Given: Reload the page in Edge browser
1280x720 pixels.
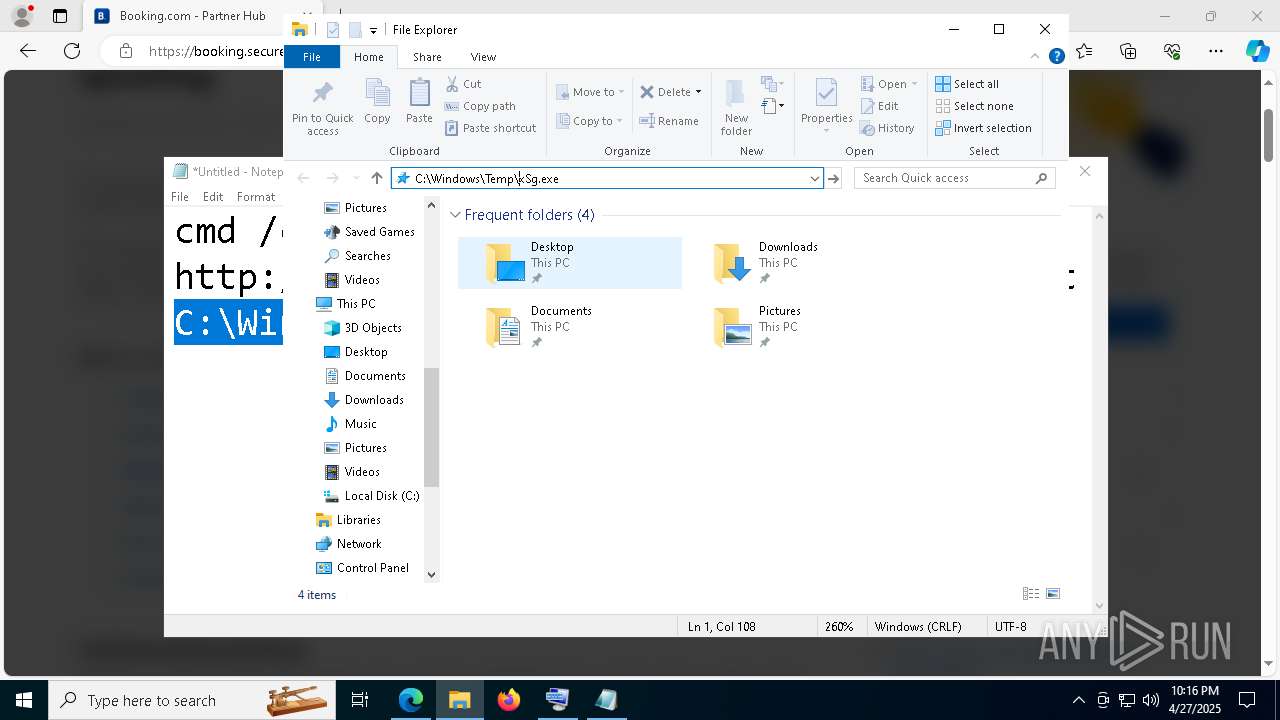Looking at the screenshot, I should click(x=72, y=51).
